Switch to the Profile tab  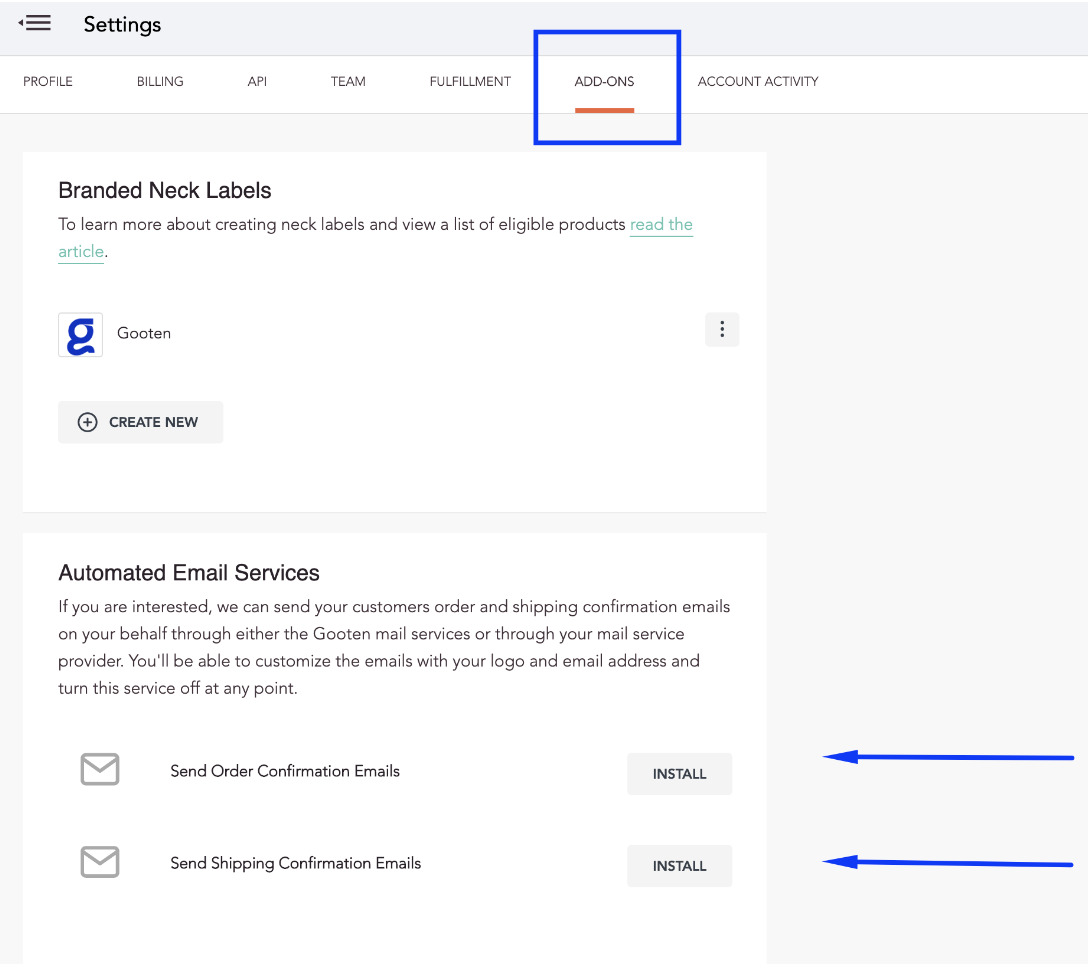point(48,81)
